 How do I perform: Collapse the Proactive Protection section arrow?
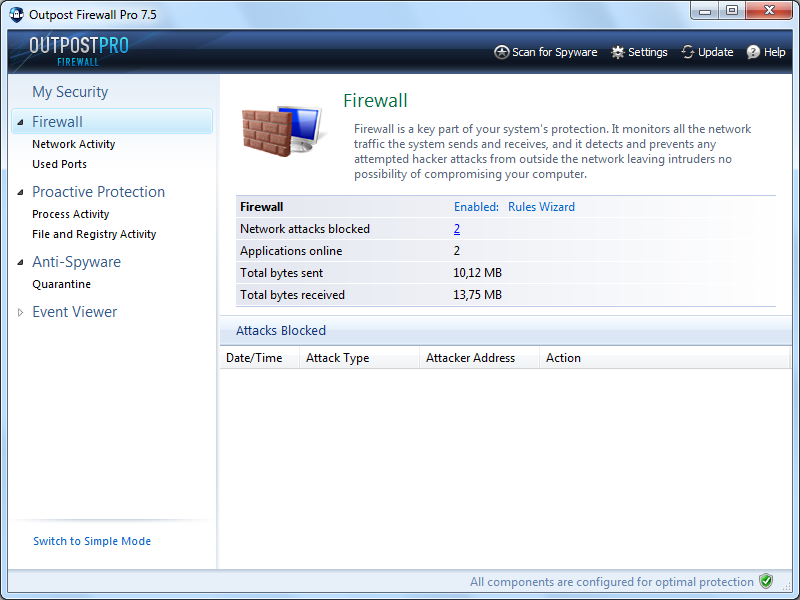(x=20, y=192)
